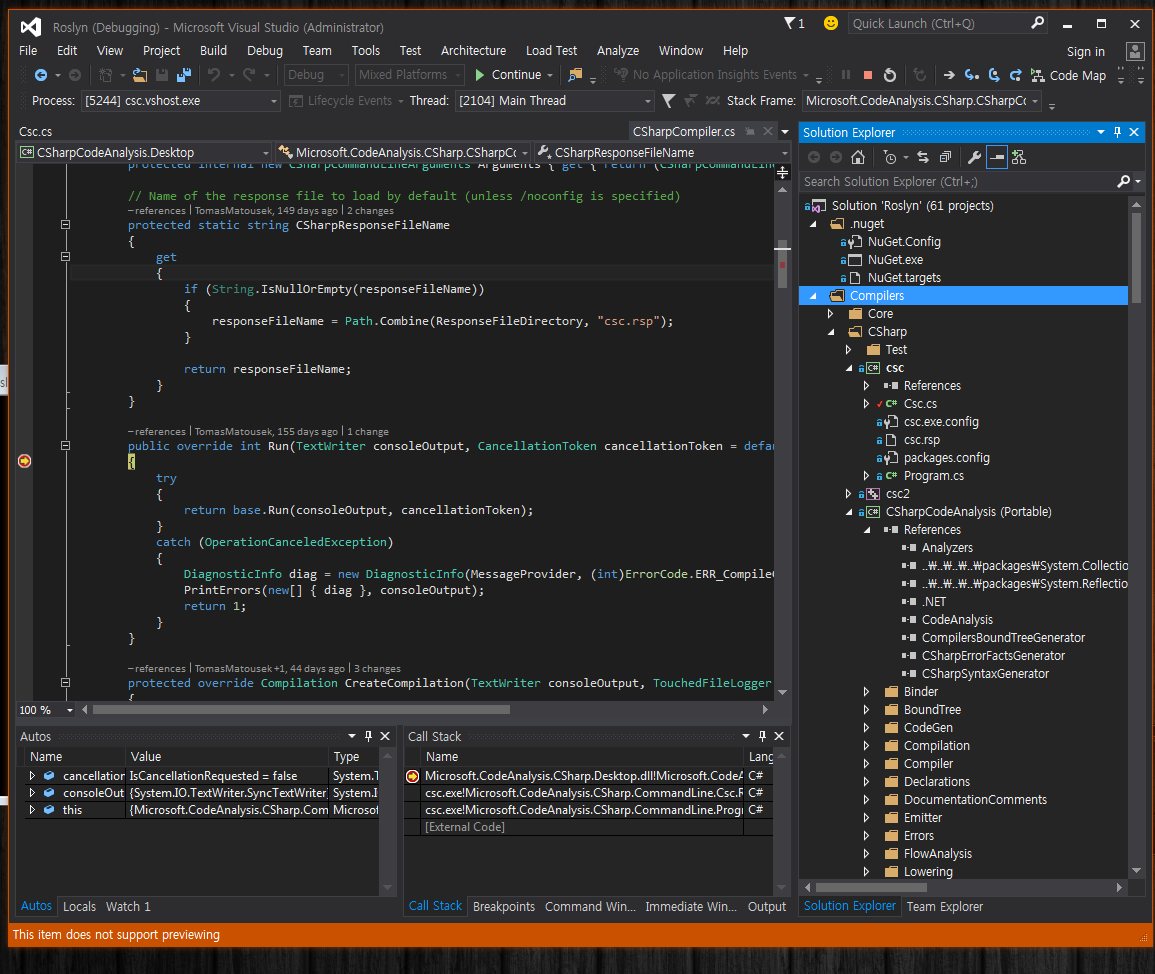Click the Restart debugging icon

click(x=889, y=75)
